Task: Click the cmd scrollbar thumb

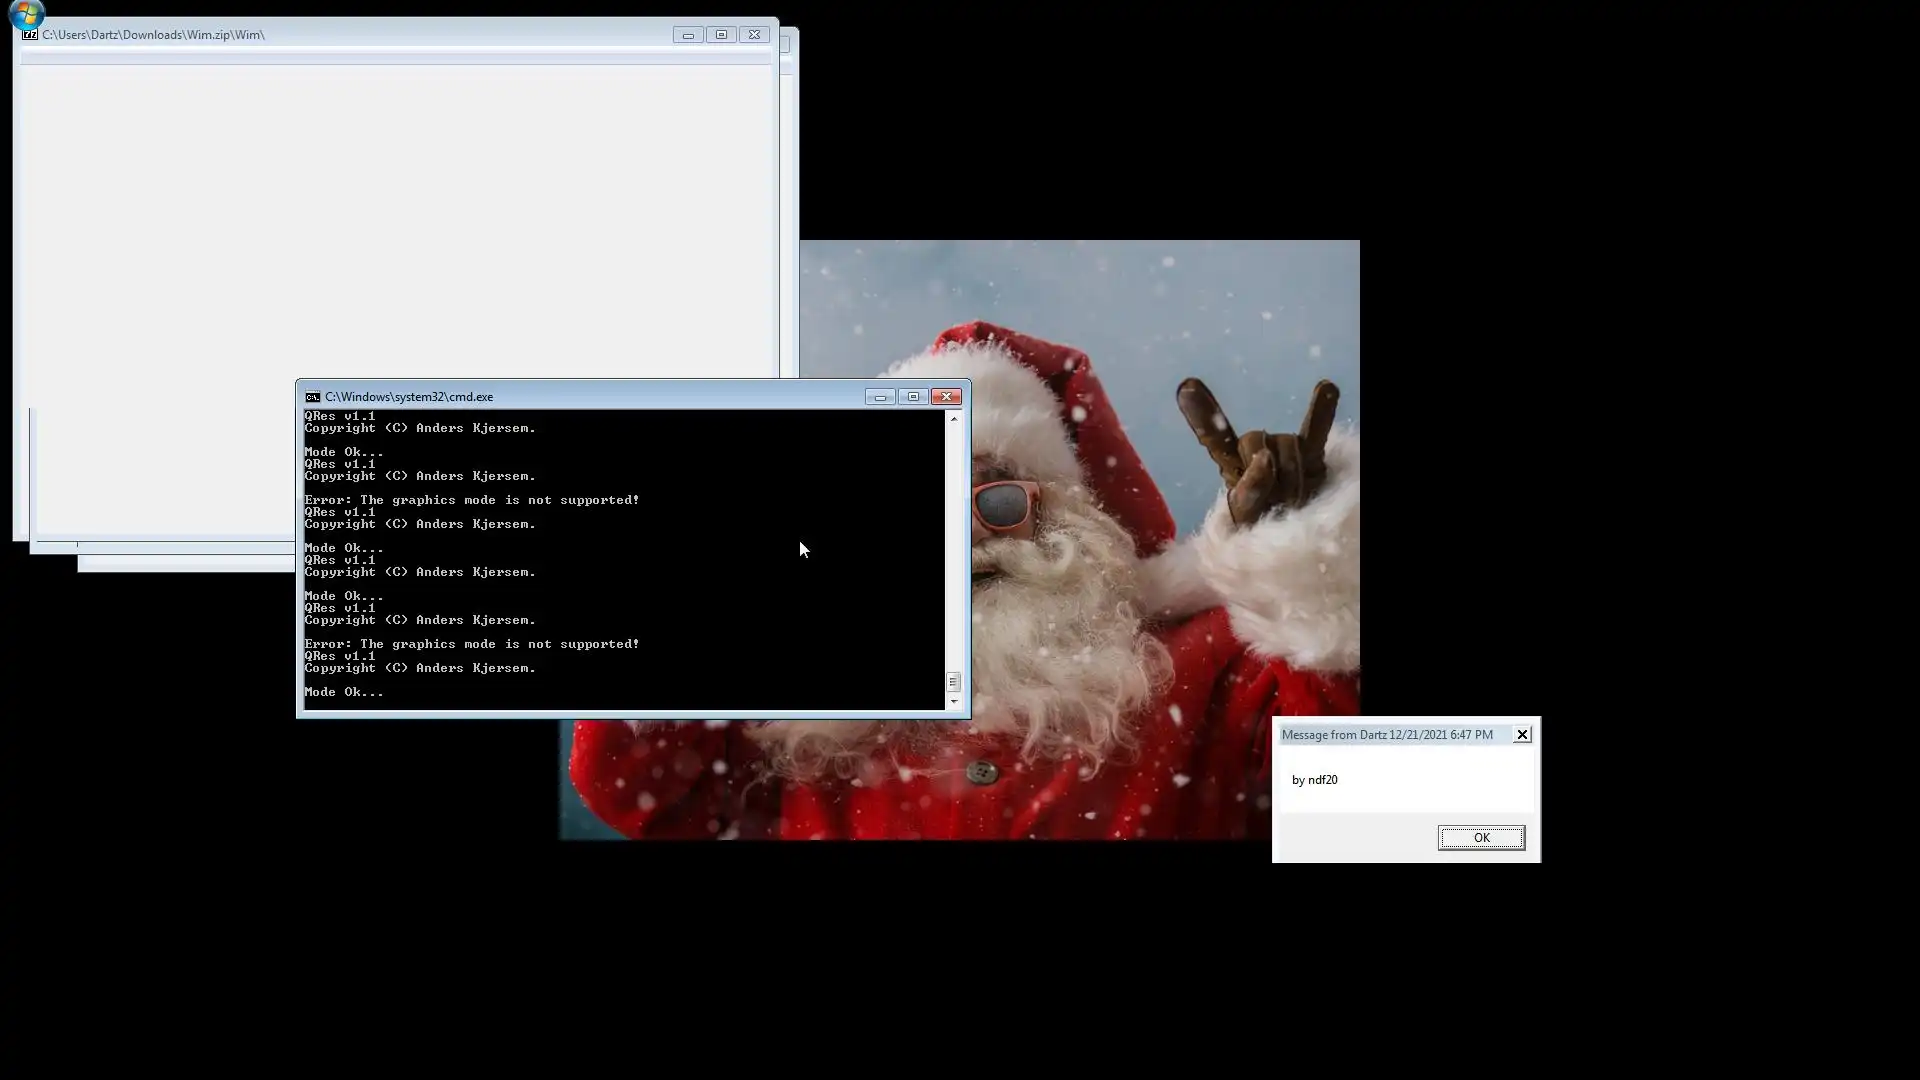Action: [953, 682]
